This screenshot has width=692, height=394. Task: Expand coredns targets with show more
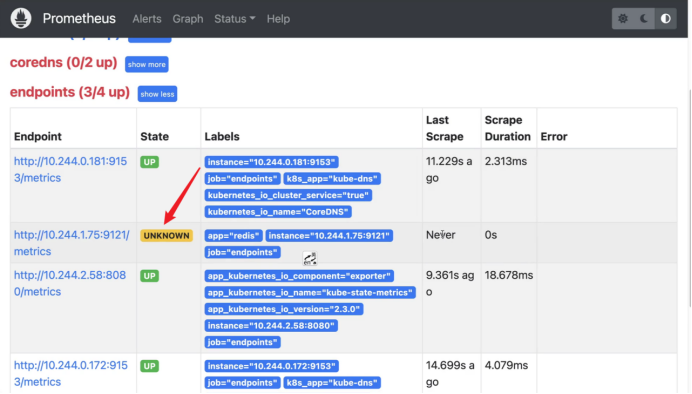pyautogui.click(x=147, y=64)
